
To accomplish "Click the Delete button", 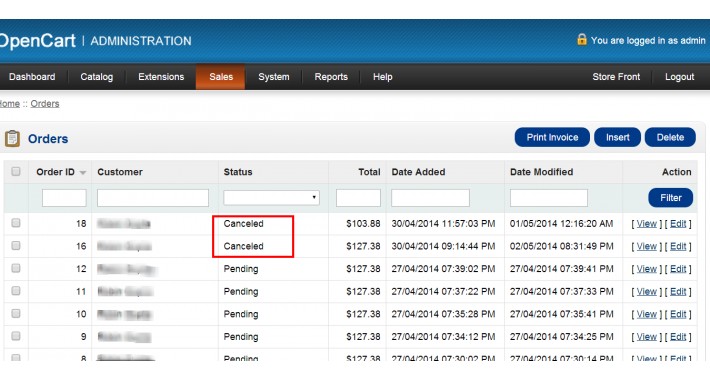I will pyautogui.click(x=670, y=137).
